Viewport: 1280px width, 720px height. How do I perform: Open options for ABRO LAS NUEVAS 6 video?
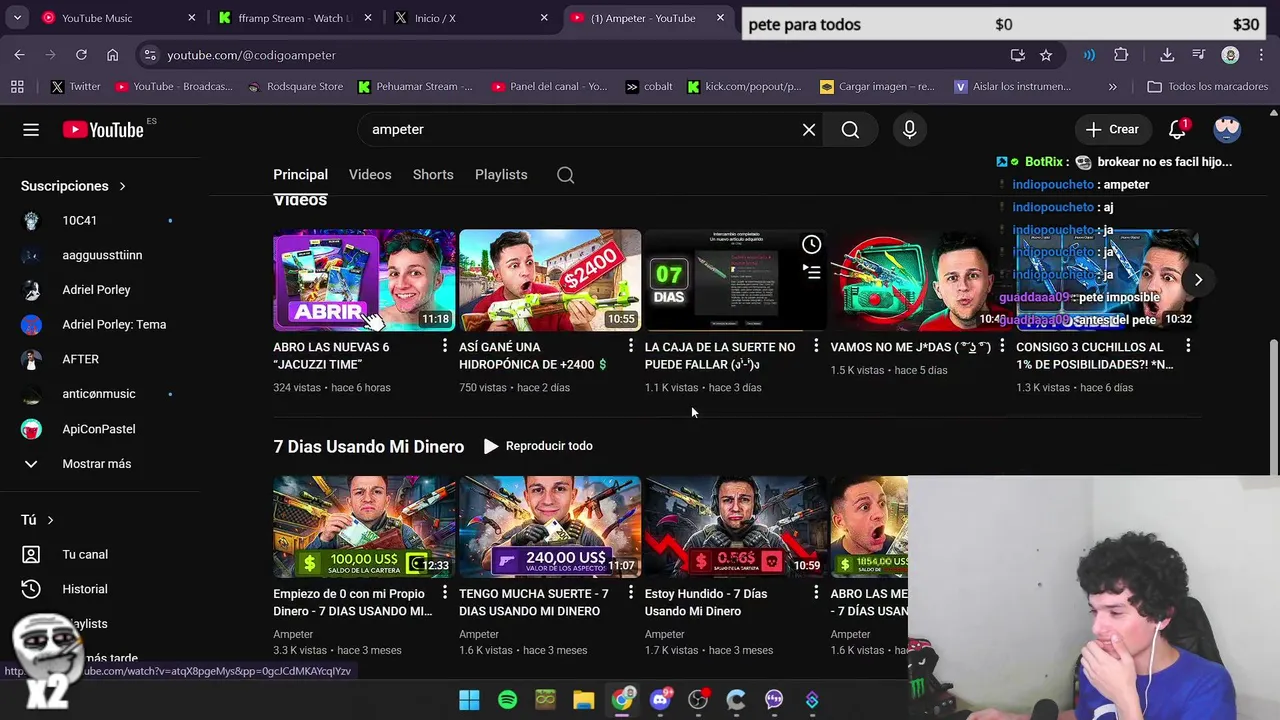coord(445,346)
